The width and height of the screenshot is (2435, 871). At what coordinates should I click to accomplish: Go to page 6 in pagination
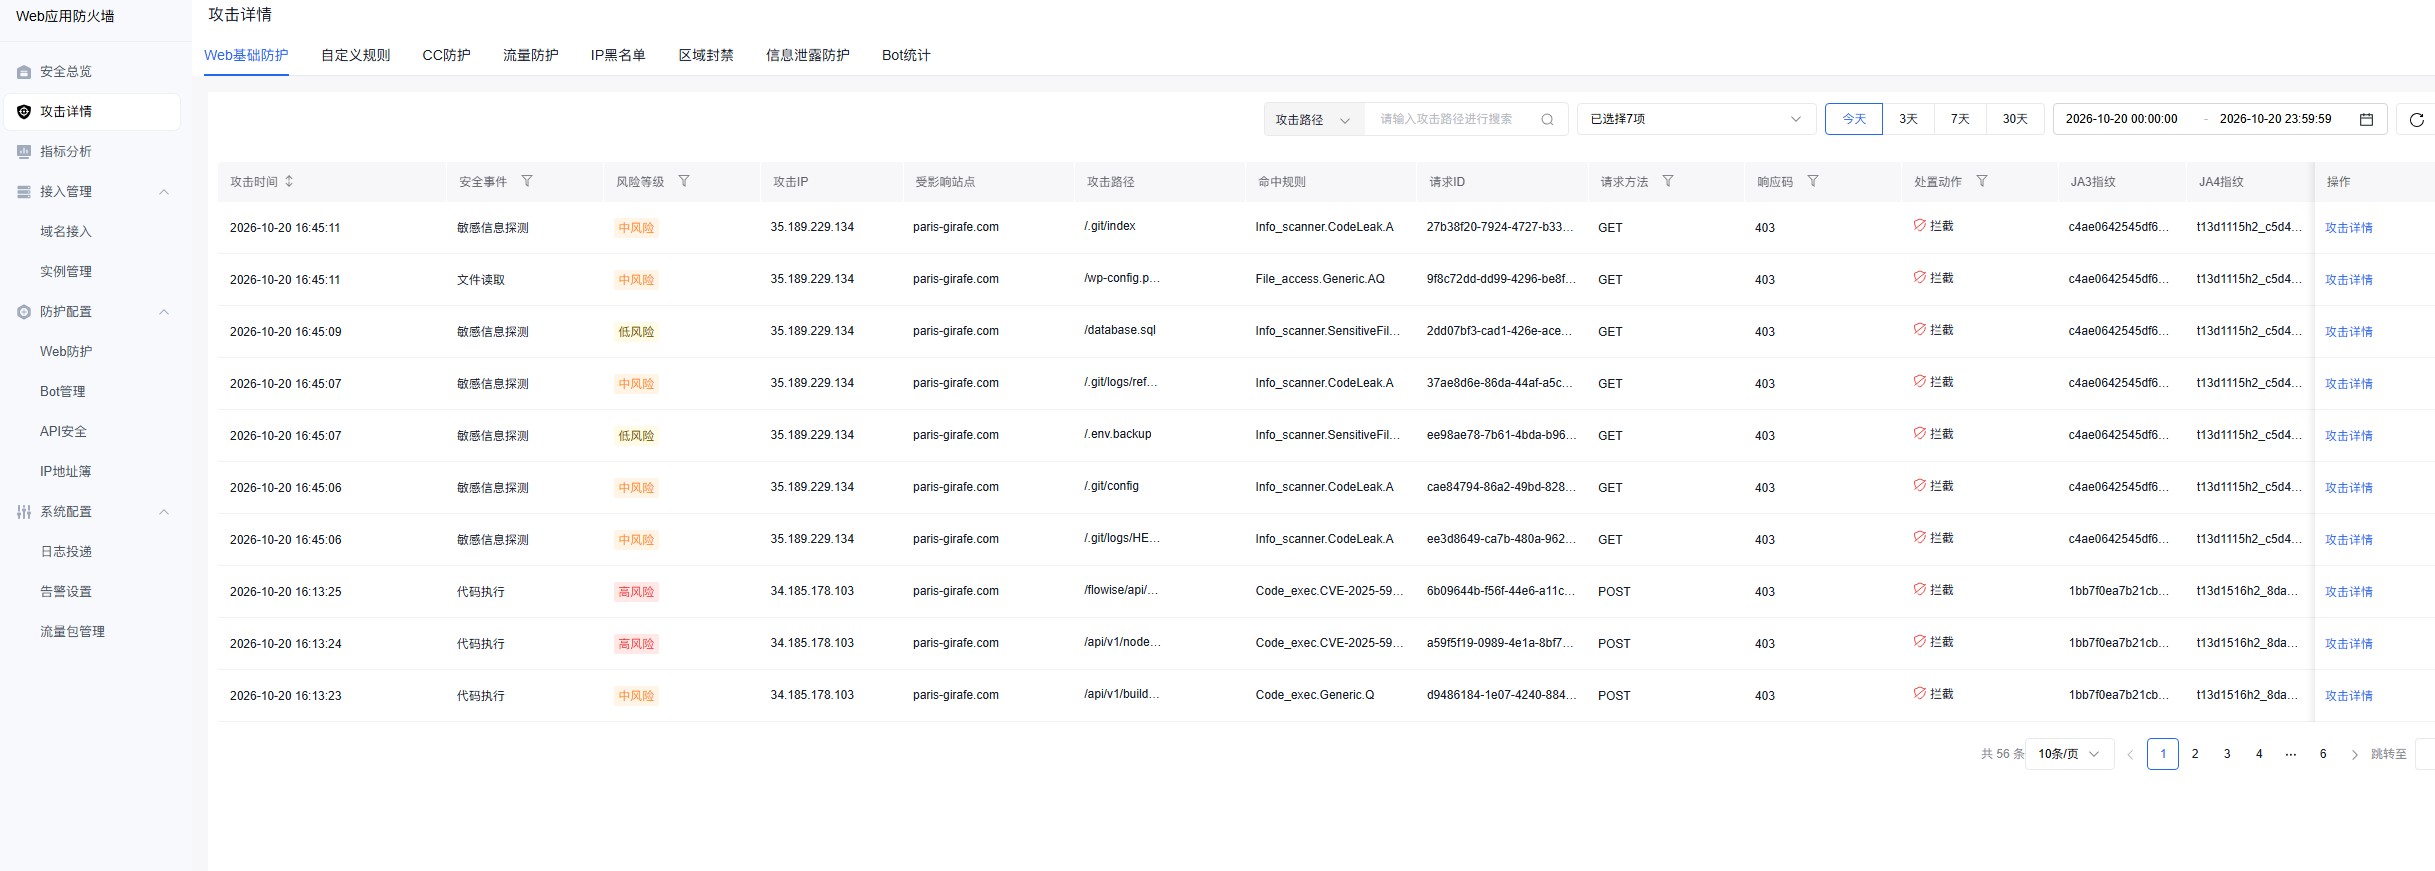(x=2323, y=754)
